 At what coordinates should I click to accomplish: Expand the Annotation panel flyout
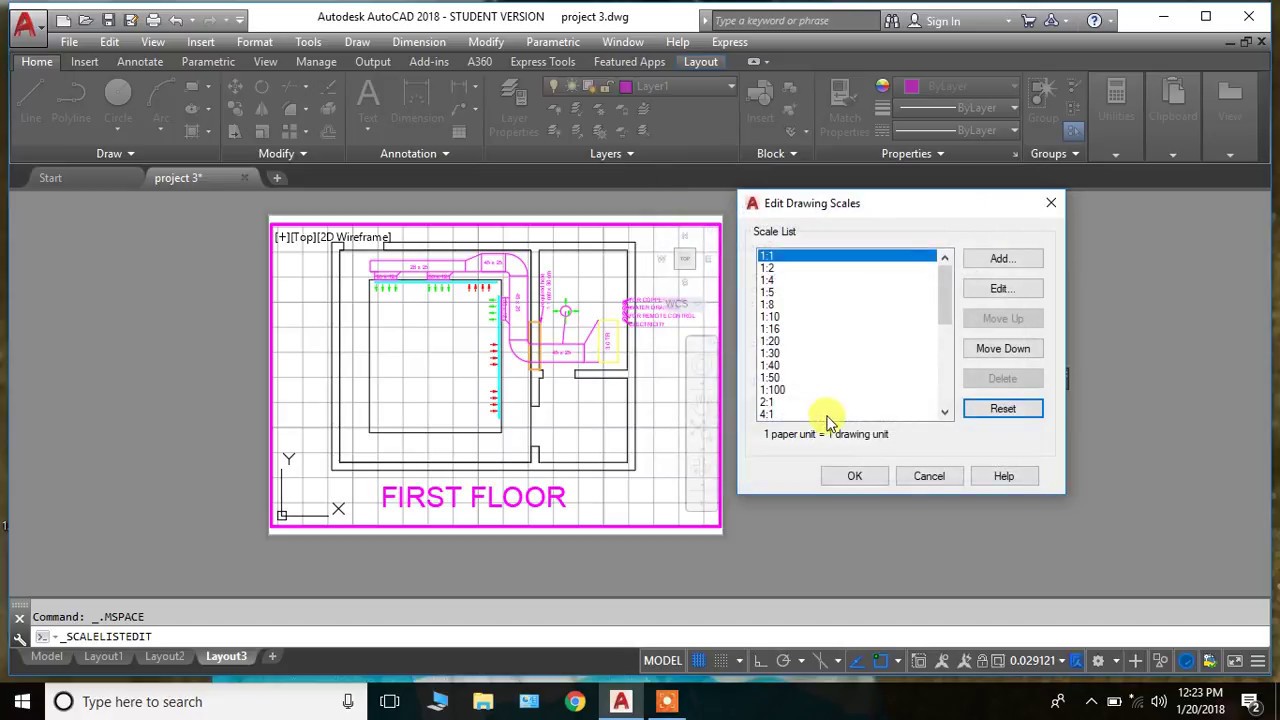tap(415, 154)
